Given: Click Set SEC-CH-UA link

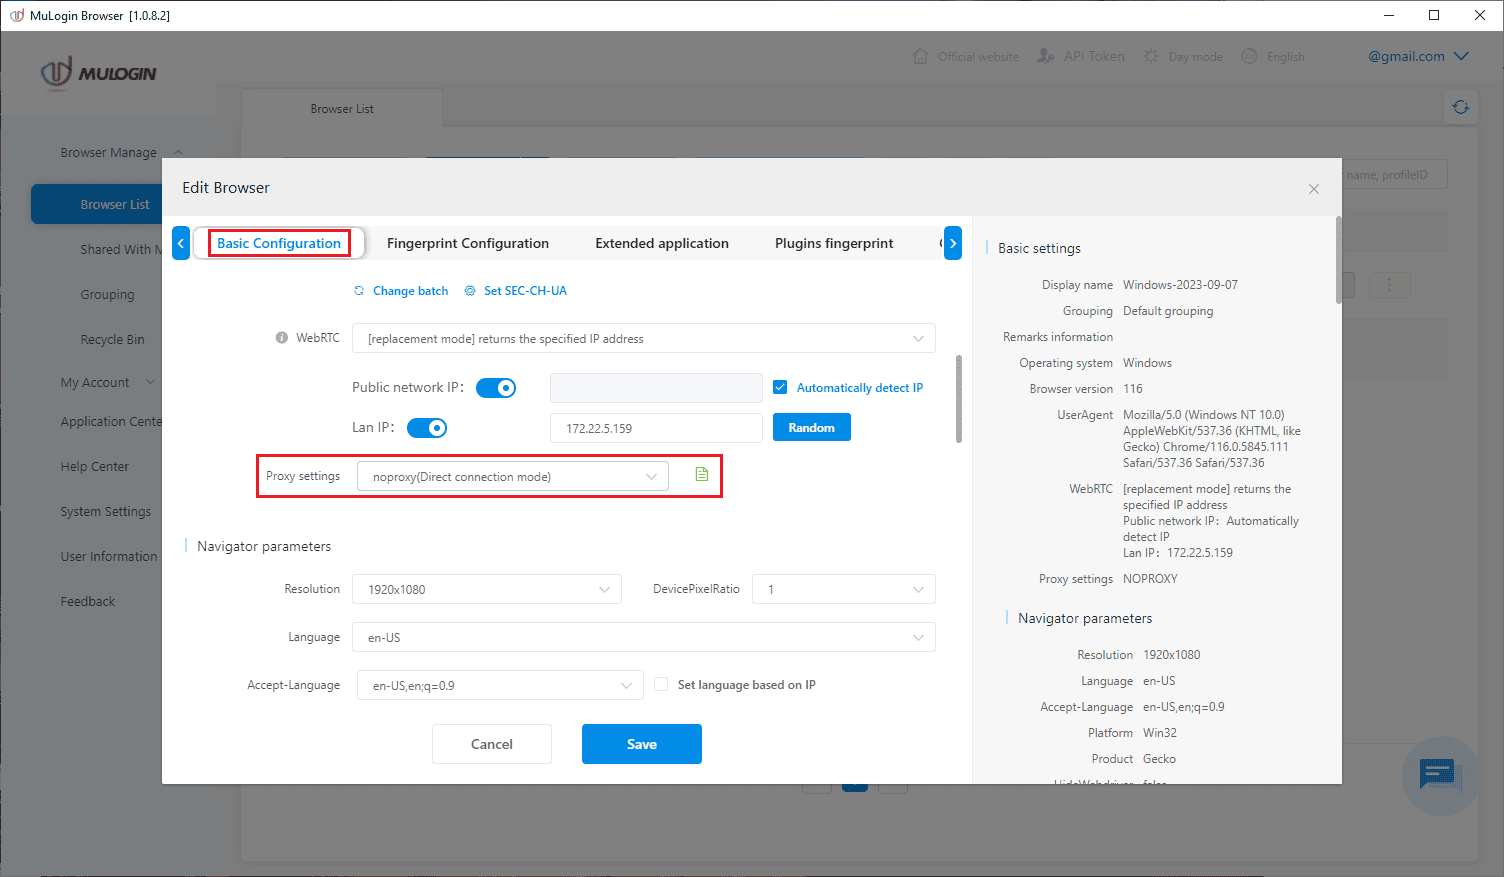Looking at the screenshot, I should click(x=525, y=291).
